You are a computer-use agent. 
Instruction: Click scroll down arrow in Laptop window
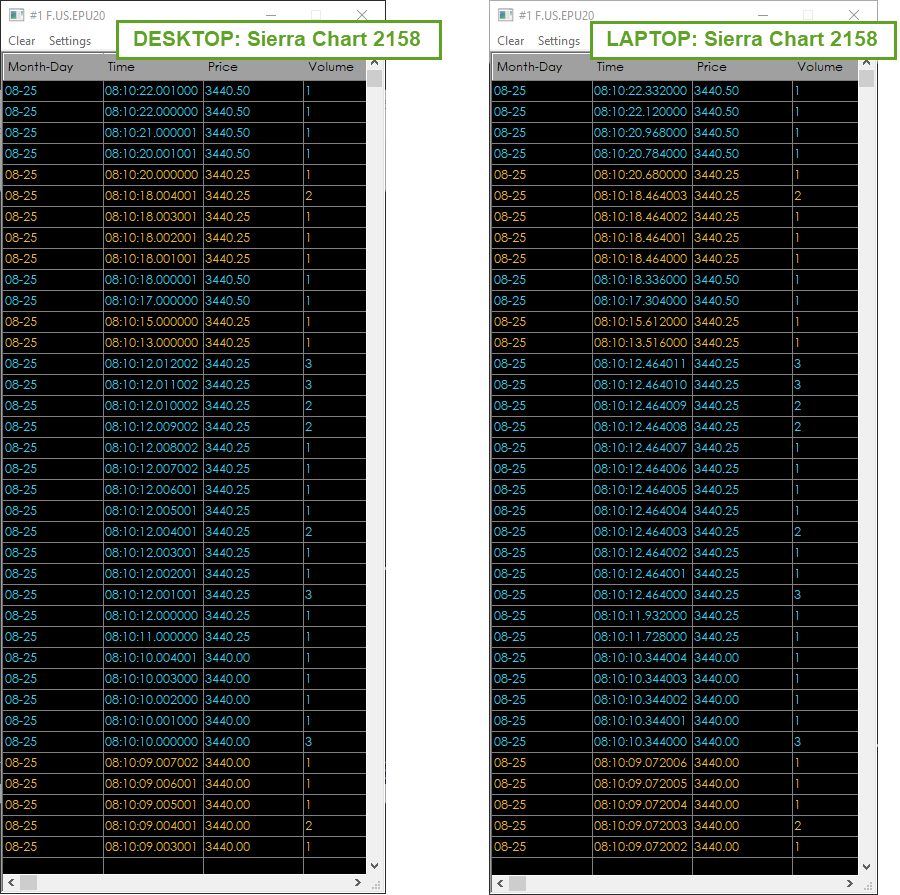pyautogui.click(x=867, y=866)
